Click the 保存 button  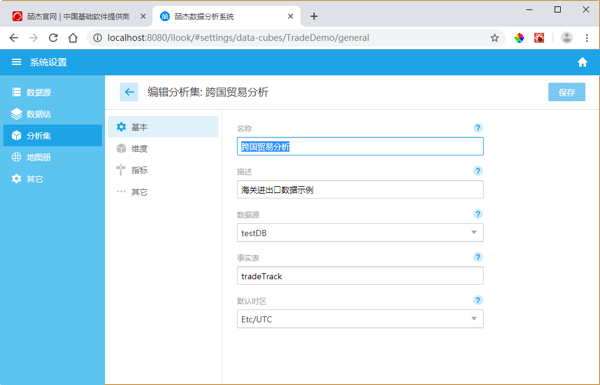566,92
